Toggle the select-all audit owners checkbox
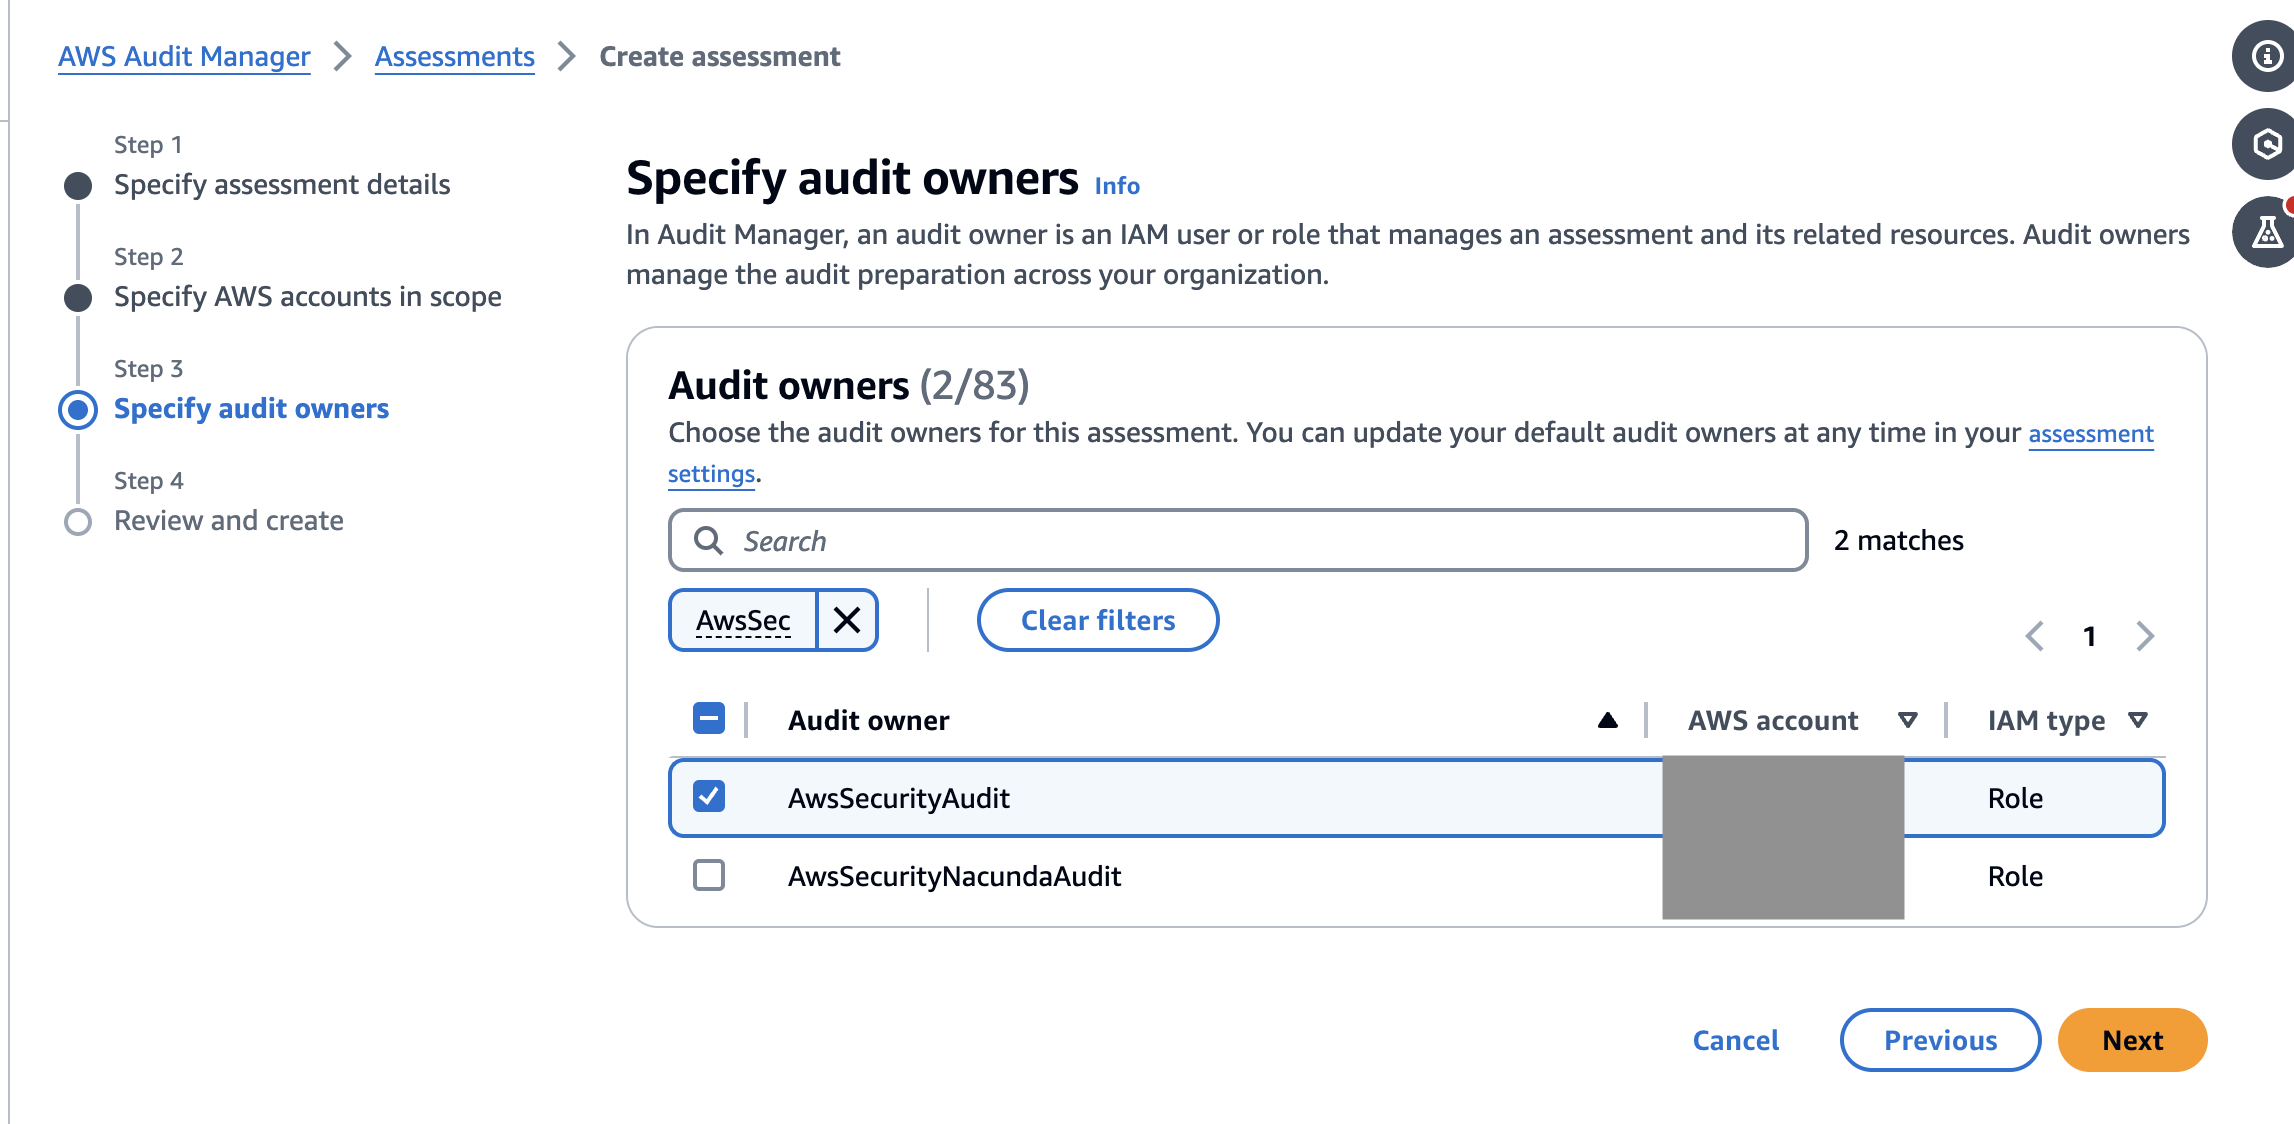The image size is (2294, 1124). [709, 718]
